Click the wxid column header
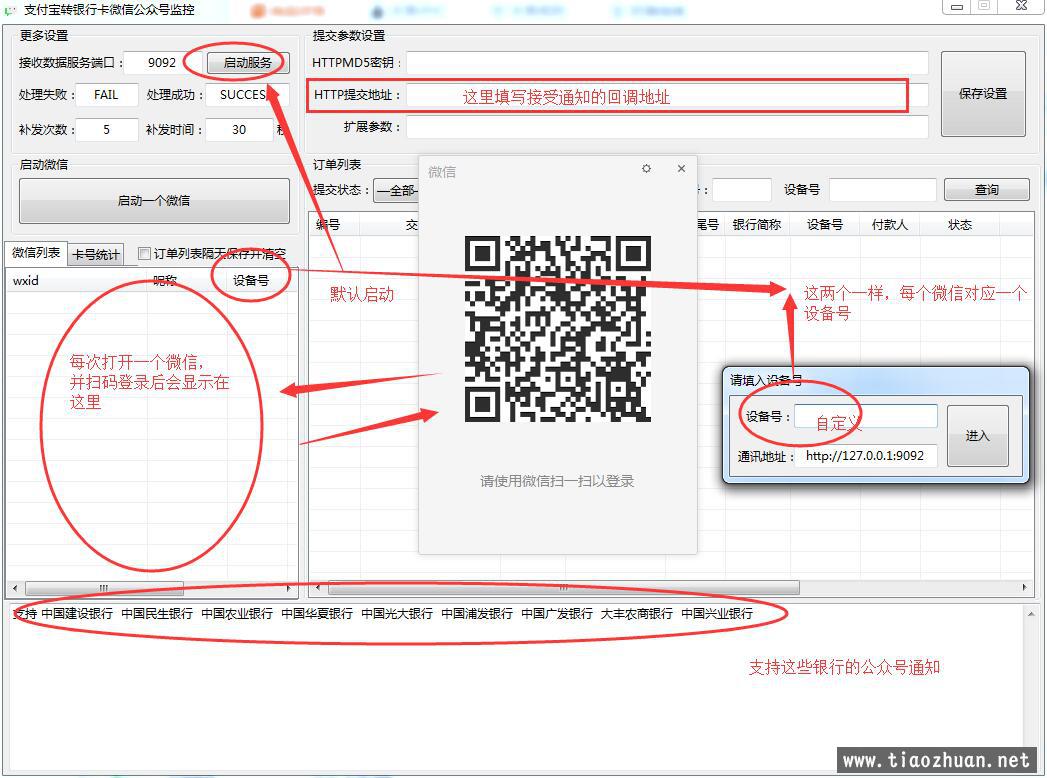The height and width of the screenshot is (778, 1047). (x=76, y=281)
